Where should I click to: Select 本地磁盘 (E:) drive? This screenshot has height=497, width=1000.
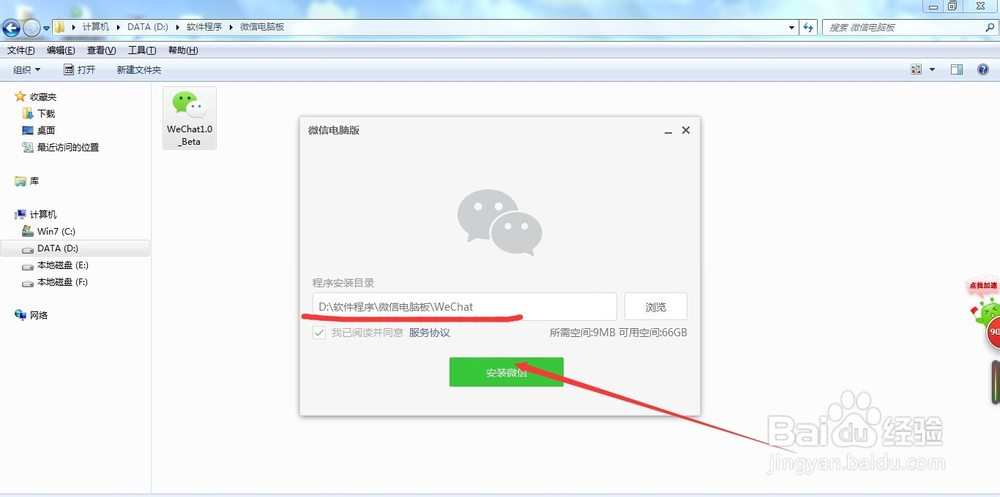[x=55, y=265]
